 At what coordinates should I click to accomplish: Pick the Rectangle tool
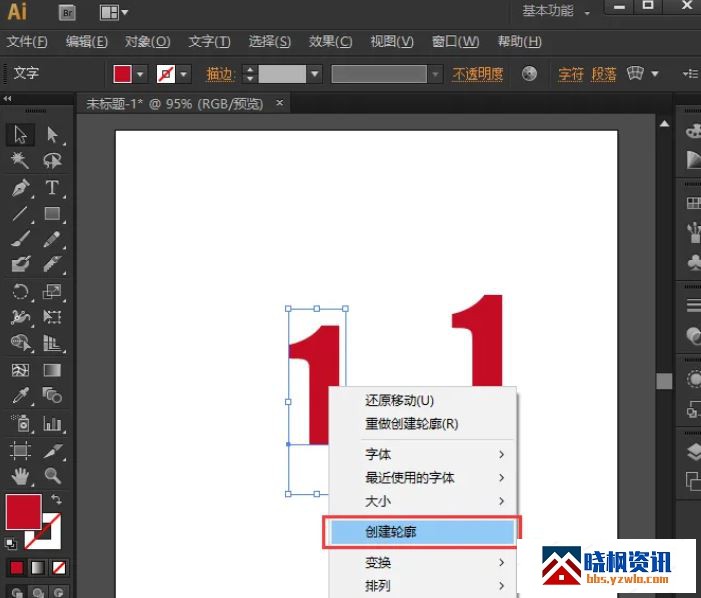point(52,213)
